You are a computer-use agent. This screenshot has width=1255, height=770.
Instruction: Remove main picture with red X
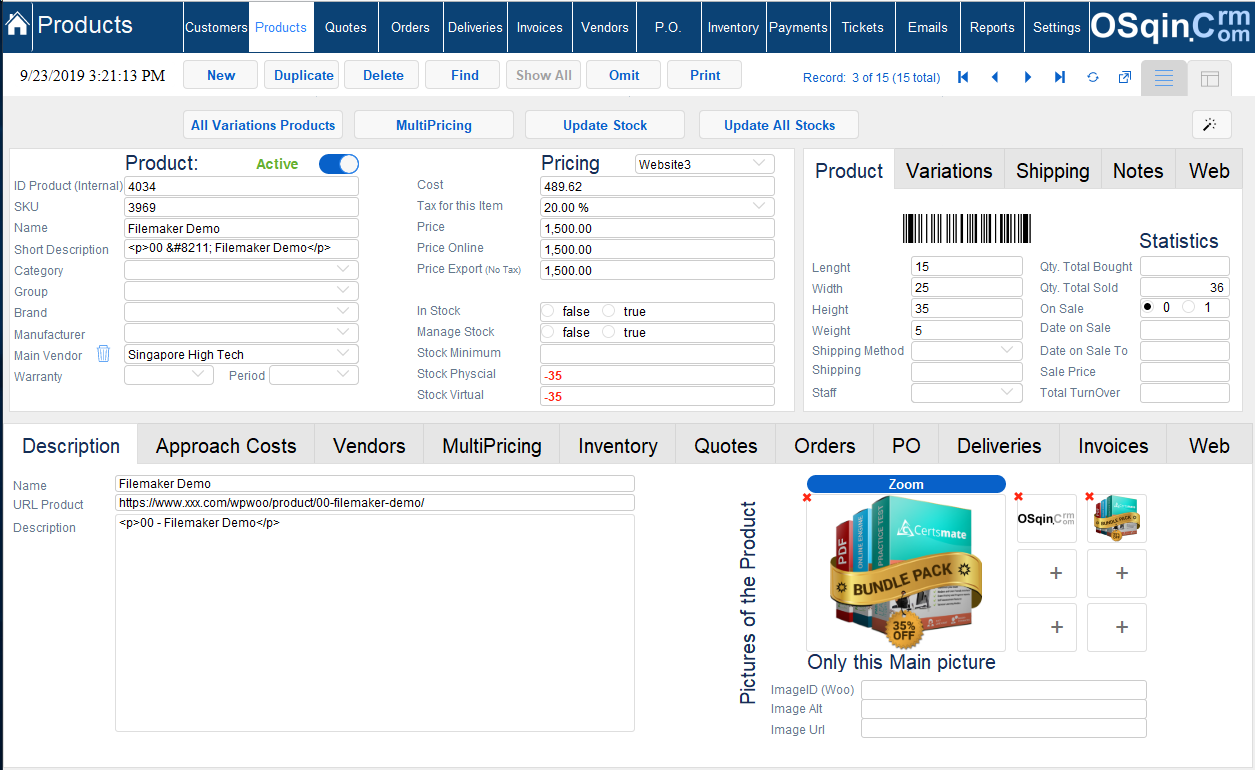(806, 497)
